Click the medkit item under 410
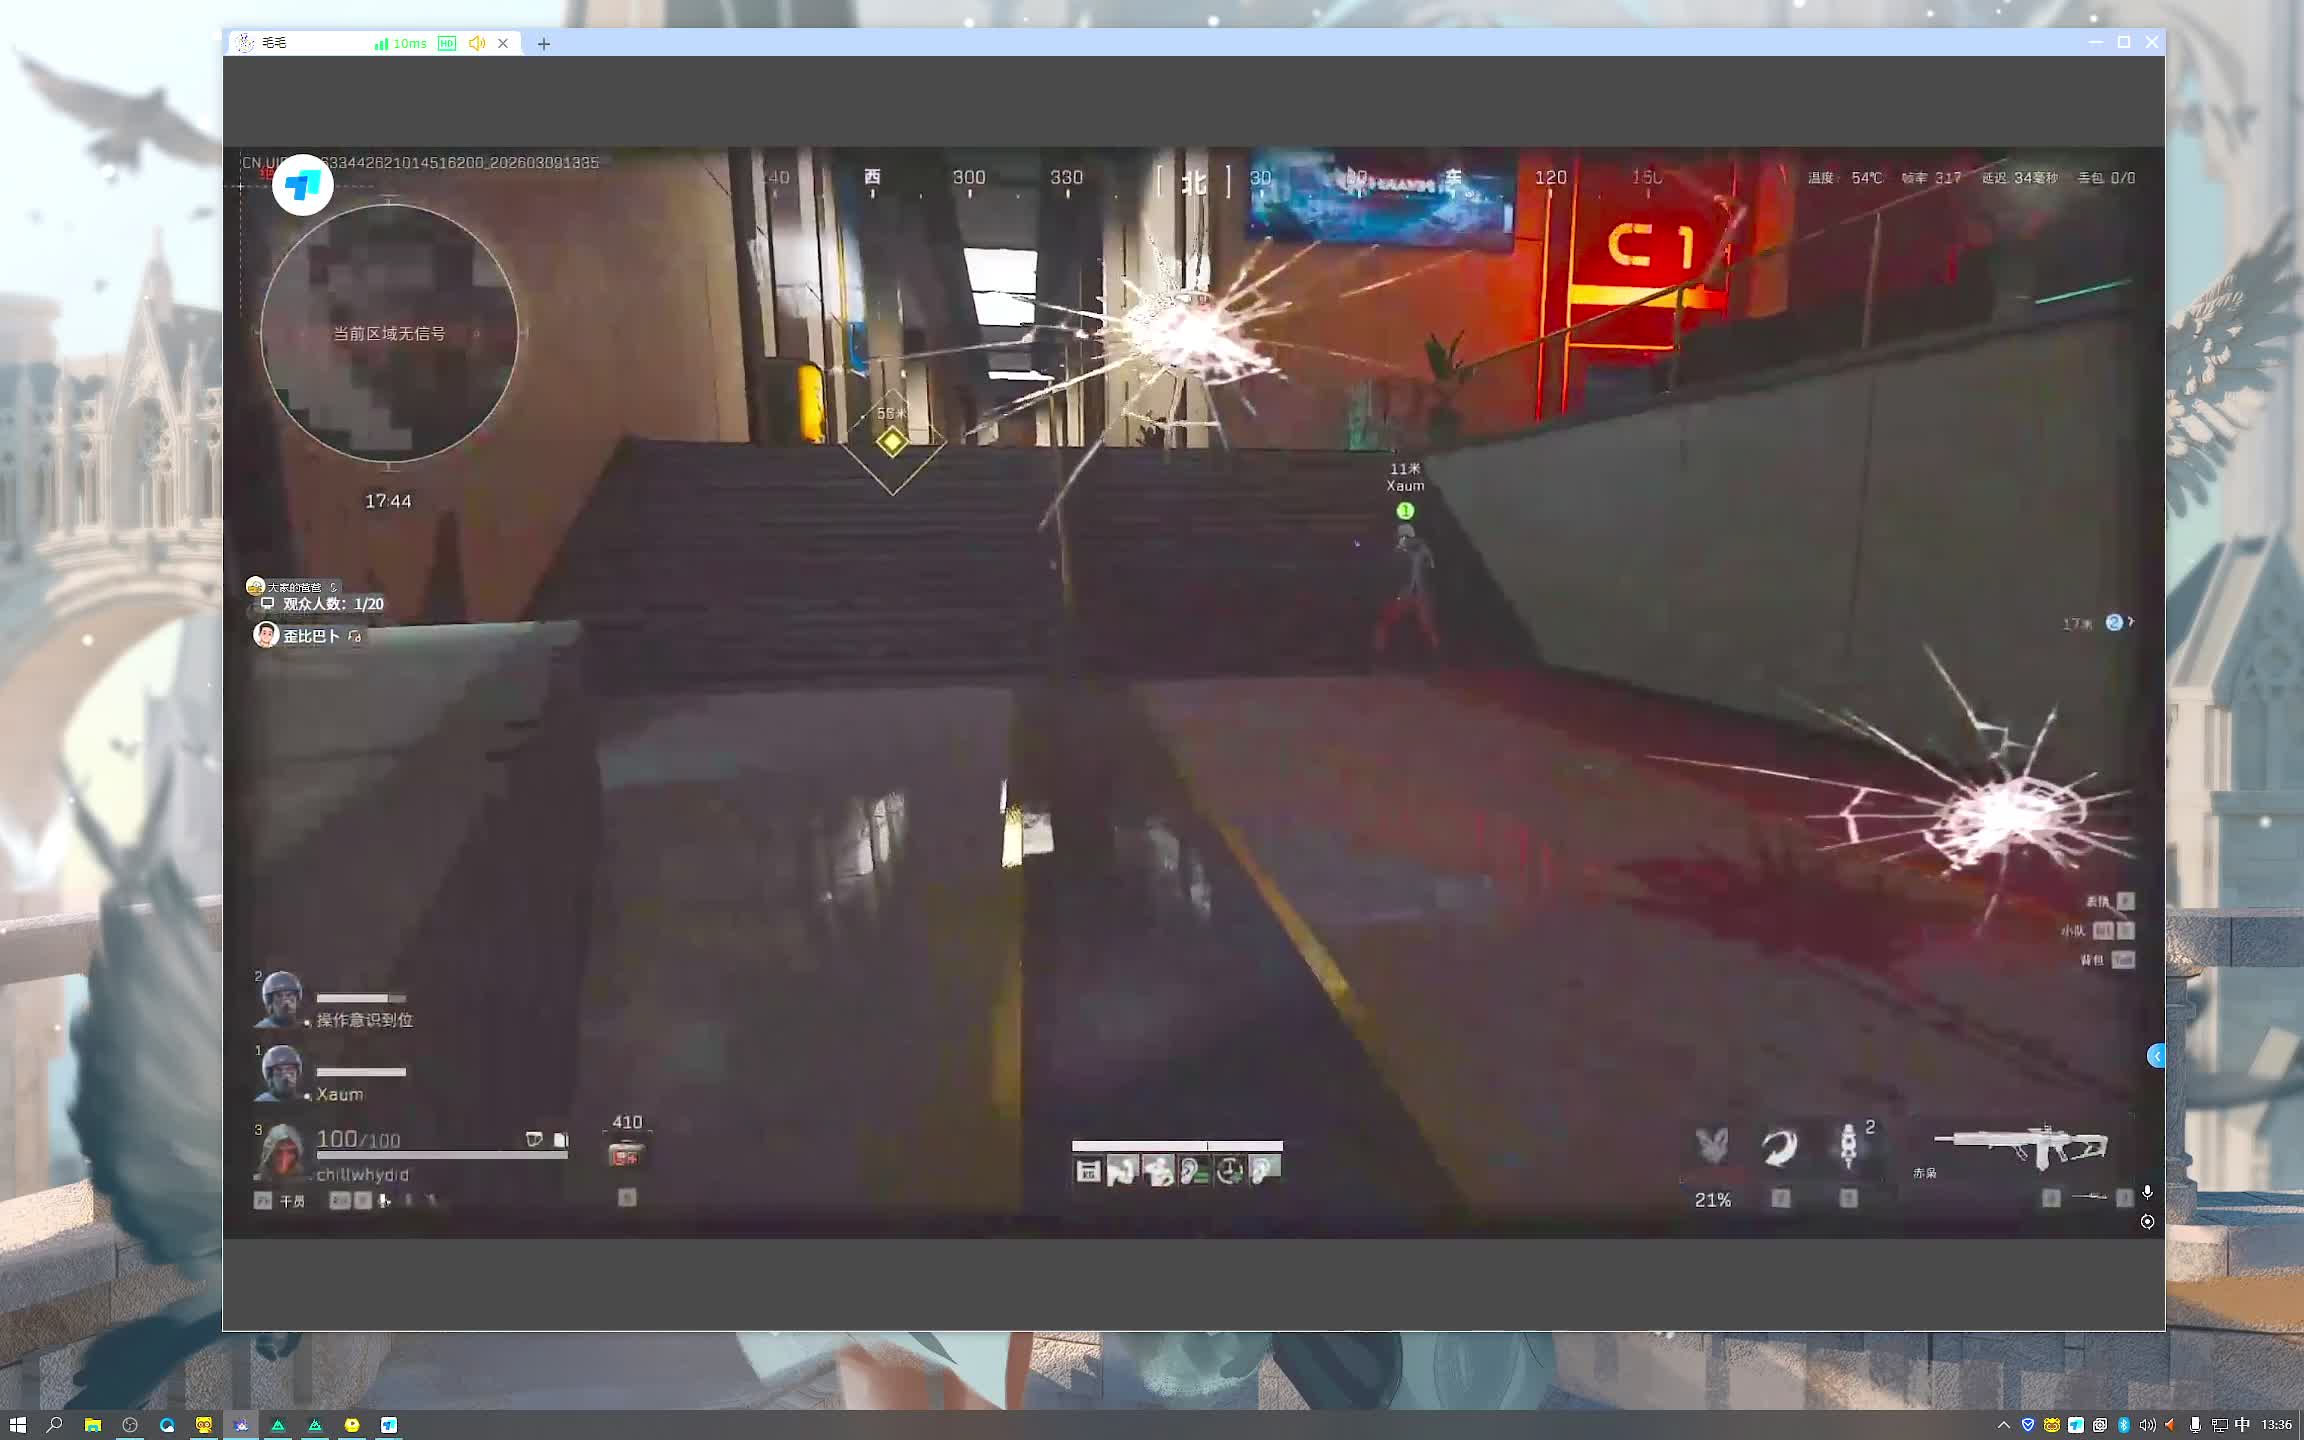2304x1440 pixels. tap(626, 1156)
